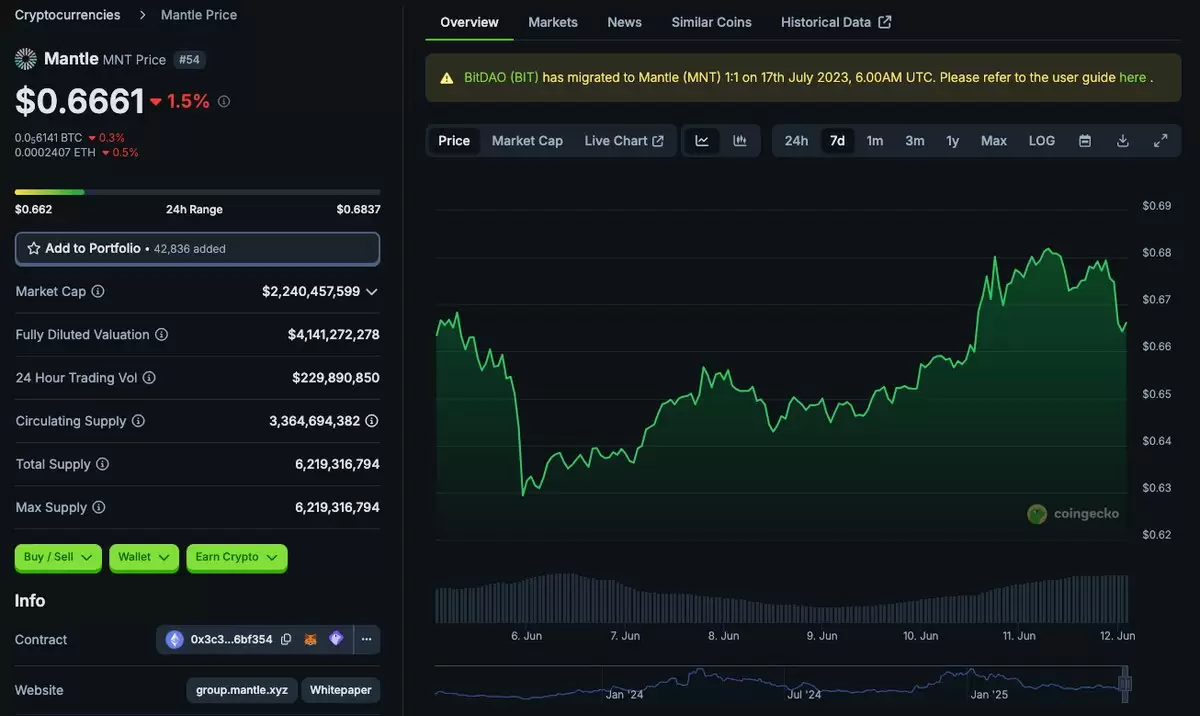Click the $4,141,272,278 valuation value
Viewport: 1200px width, 716px height.
click(334, 335)
